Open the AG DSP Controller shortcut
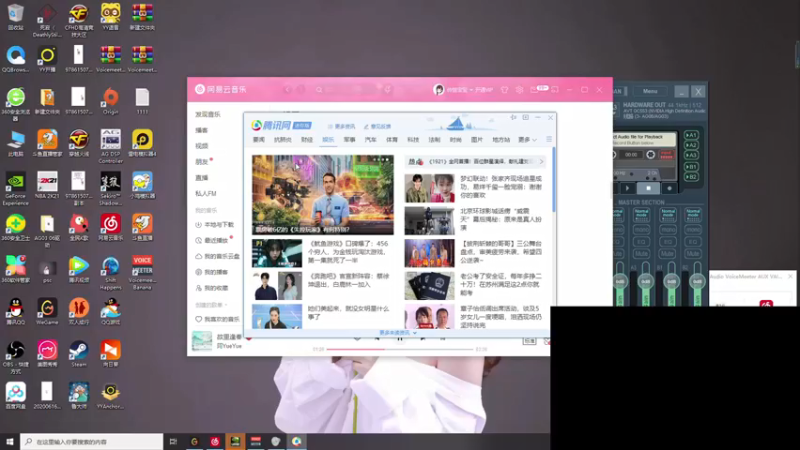The image size is (800, 450). pos(111,146)
